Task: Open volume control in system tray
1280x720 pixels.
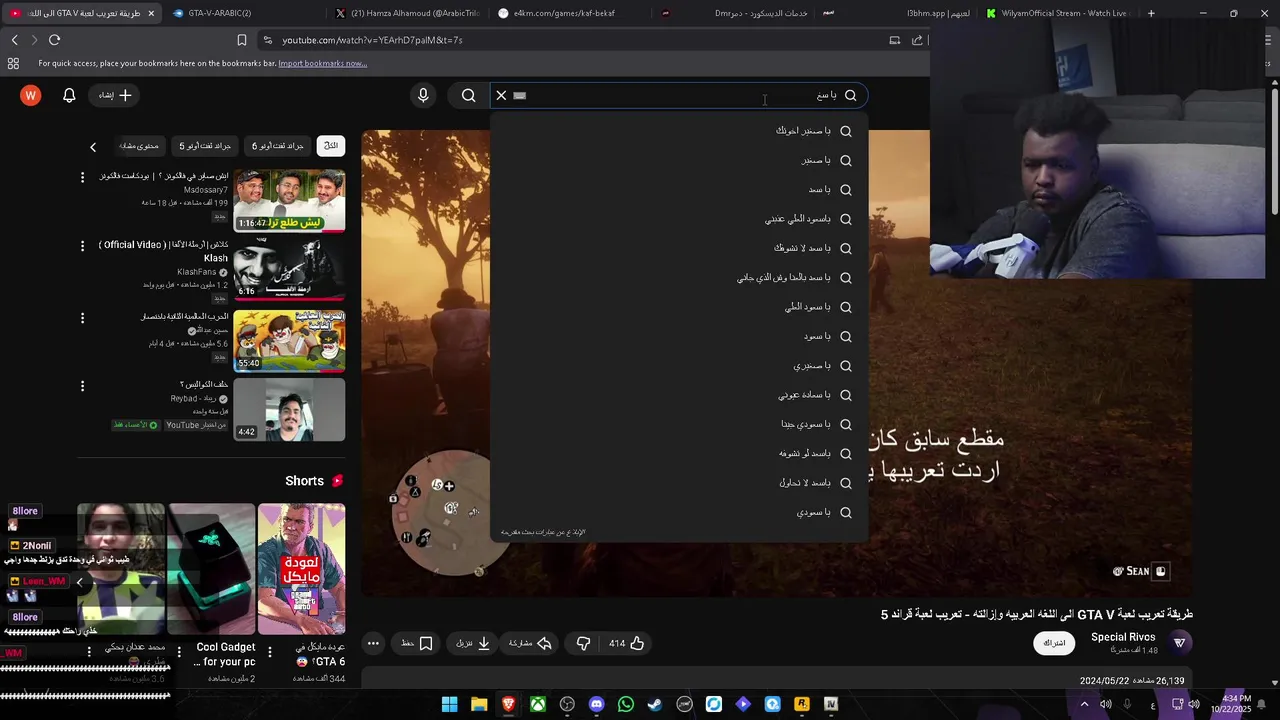Action: pyautogui.click(x=1194, y=704)
